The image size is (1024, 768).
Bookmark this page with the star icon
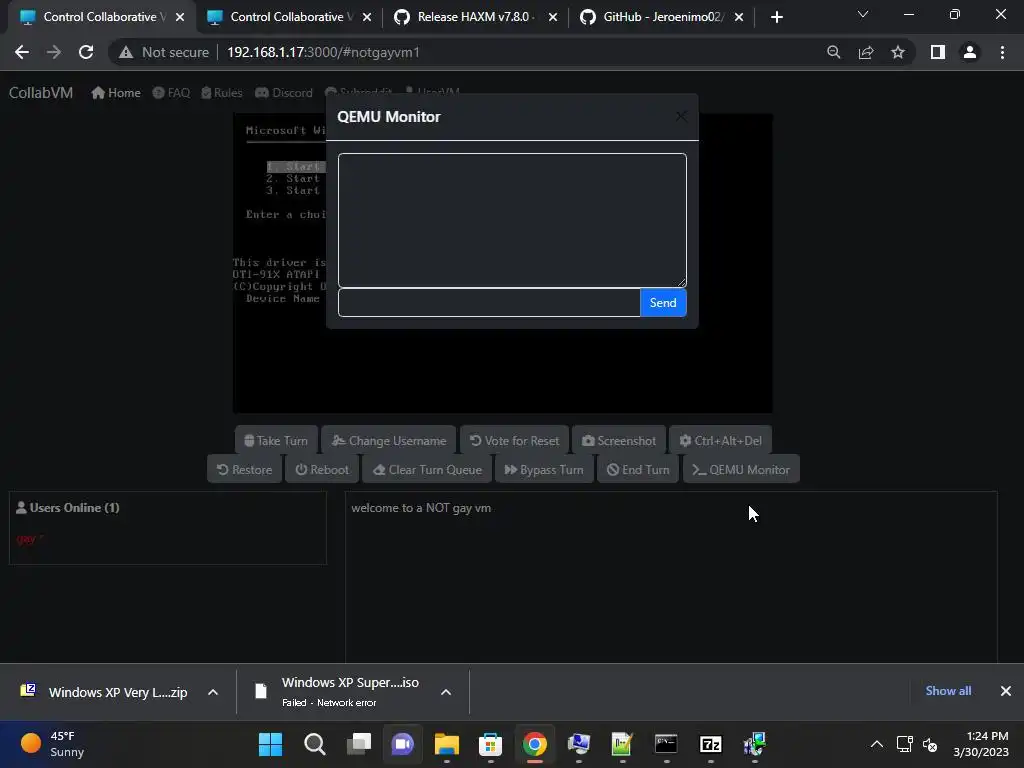[x=898, y=52]
